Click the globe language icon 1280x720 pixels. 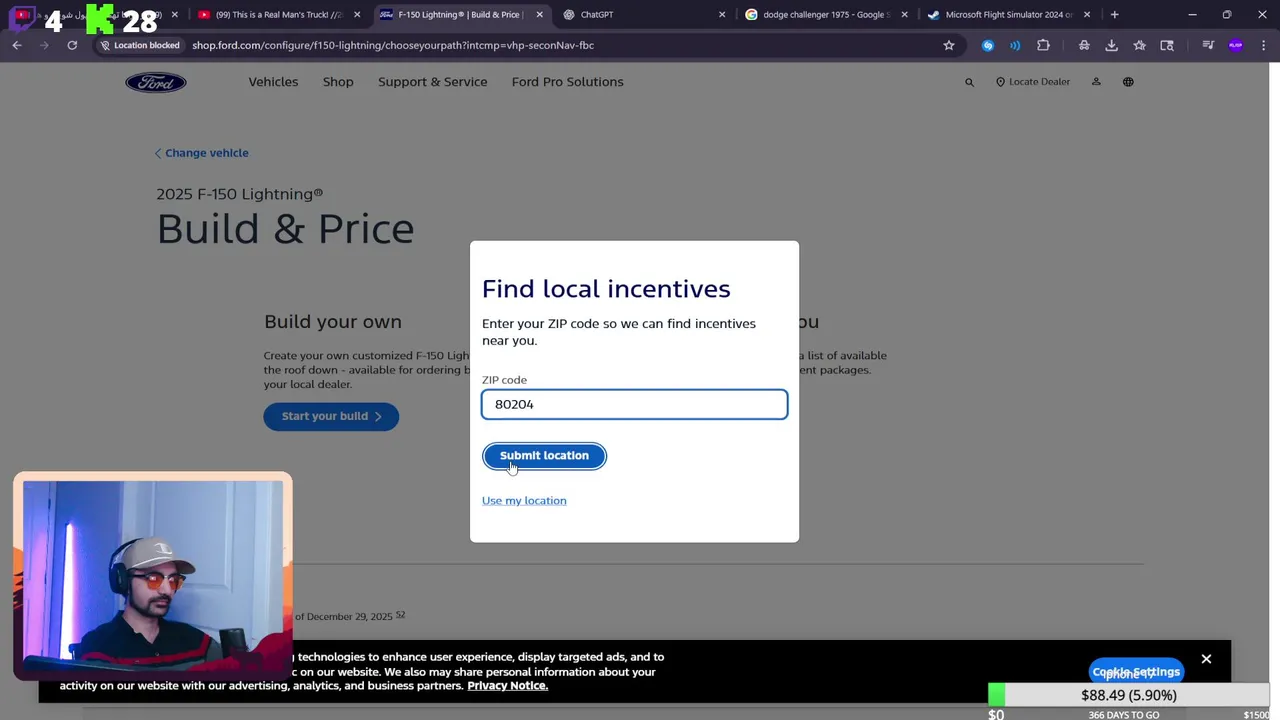1128,82
